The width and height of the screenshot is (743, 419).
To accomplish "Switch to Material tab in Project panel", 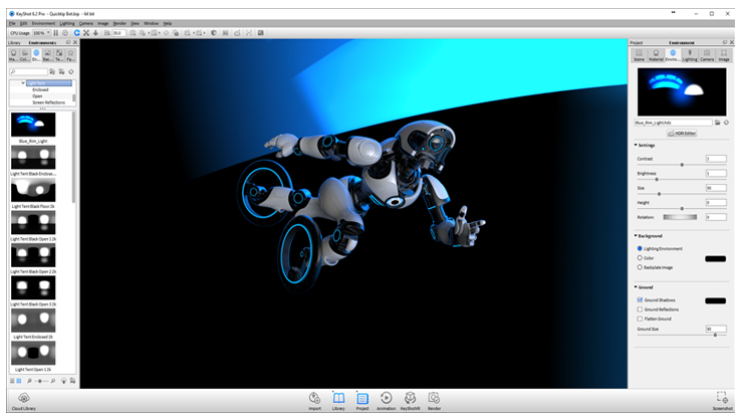I will 656,55.
